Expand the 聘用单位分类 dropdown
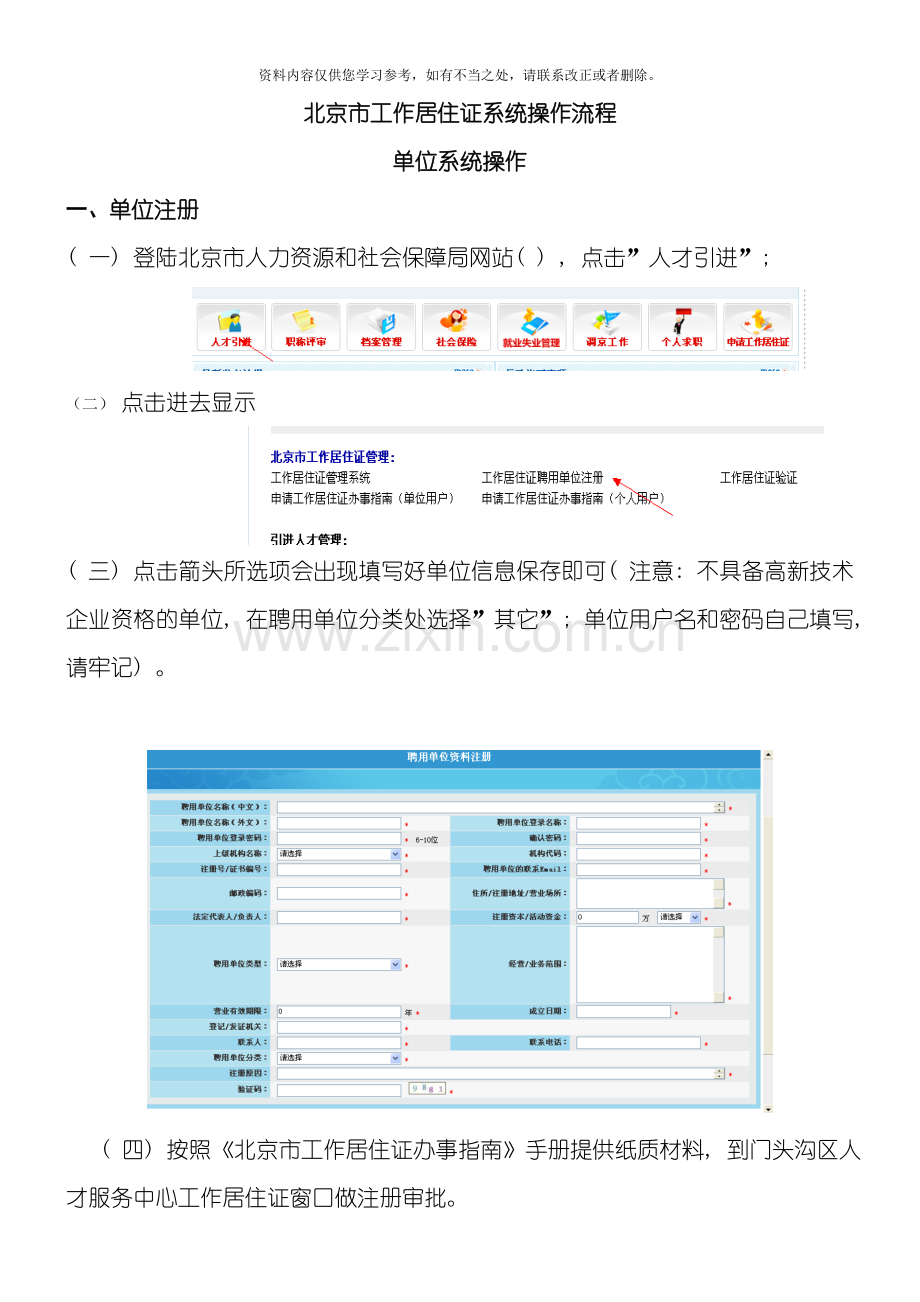This screenshot has width=920, height=1302. click(339, 1057)
